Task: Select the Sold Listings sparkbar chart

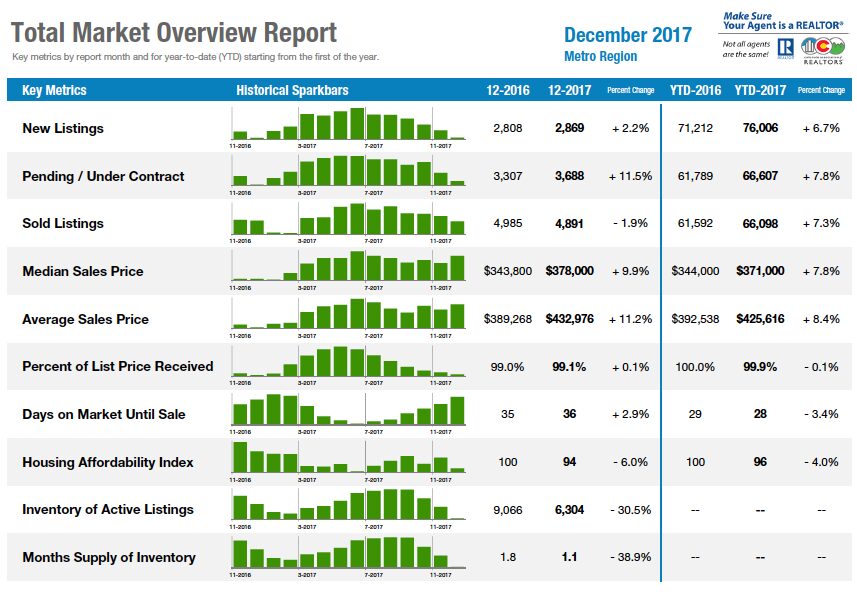Action: [x=348, y=222]
